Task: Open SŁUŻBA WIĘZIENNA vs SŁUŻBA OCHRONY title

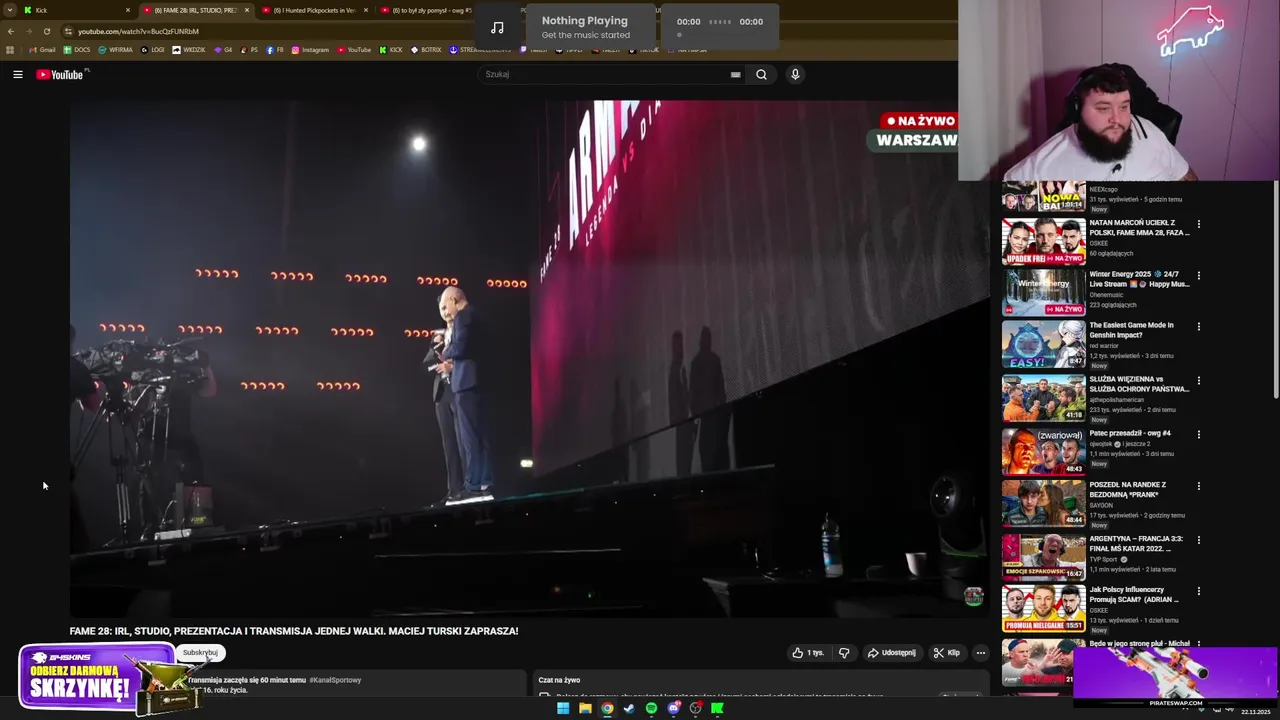Action: (1139, 384)
